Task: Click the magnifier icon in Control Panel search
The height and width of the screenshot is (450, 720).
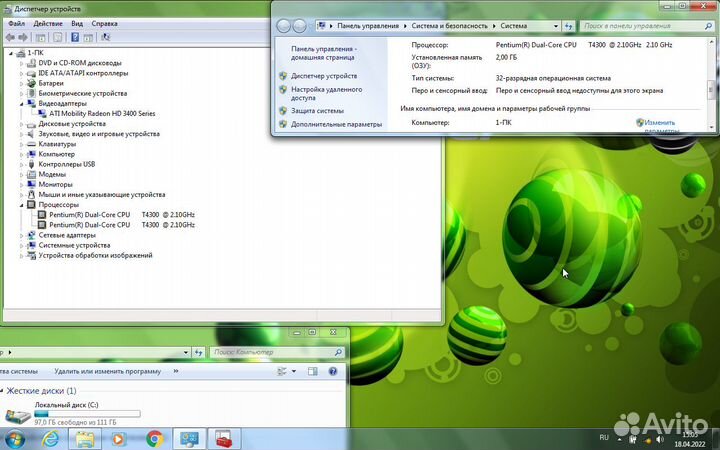Action: coord(708,26)
